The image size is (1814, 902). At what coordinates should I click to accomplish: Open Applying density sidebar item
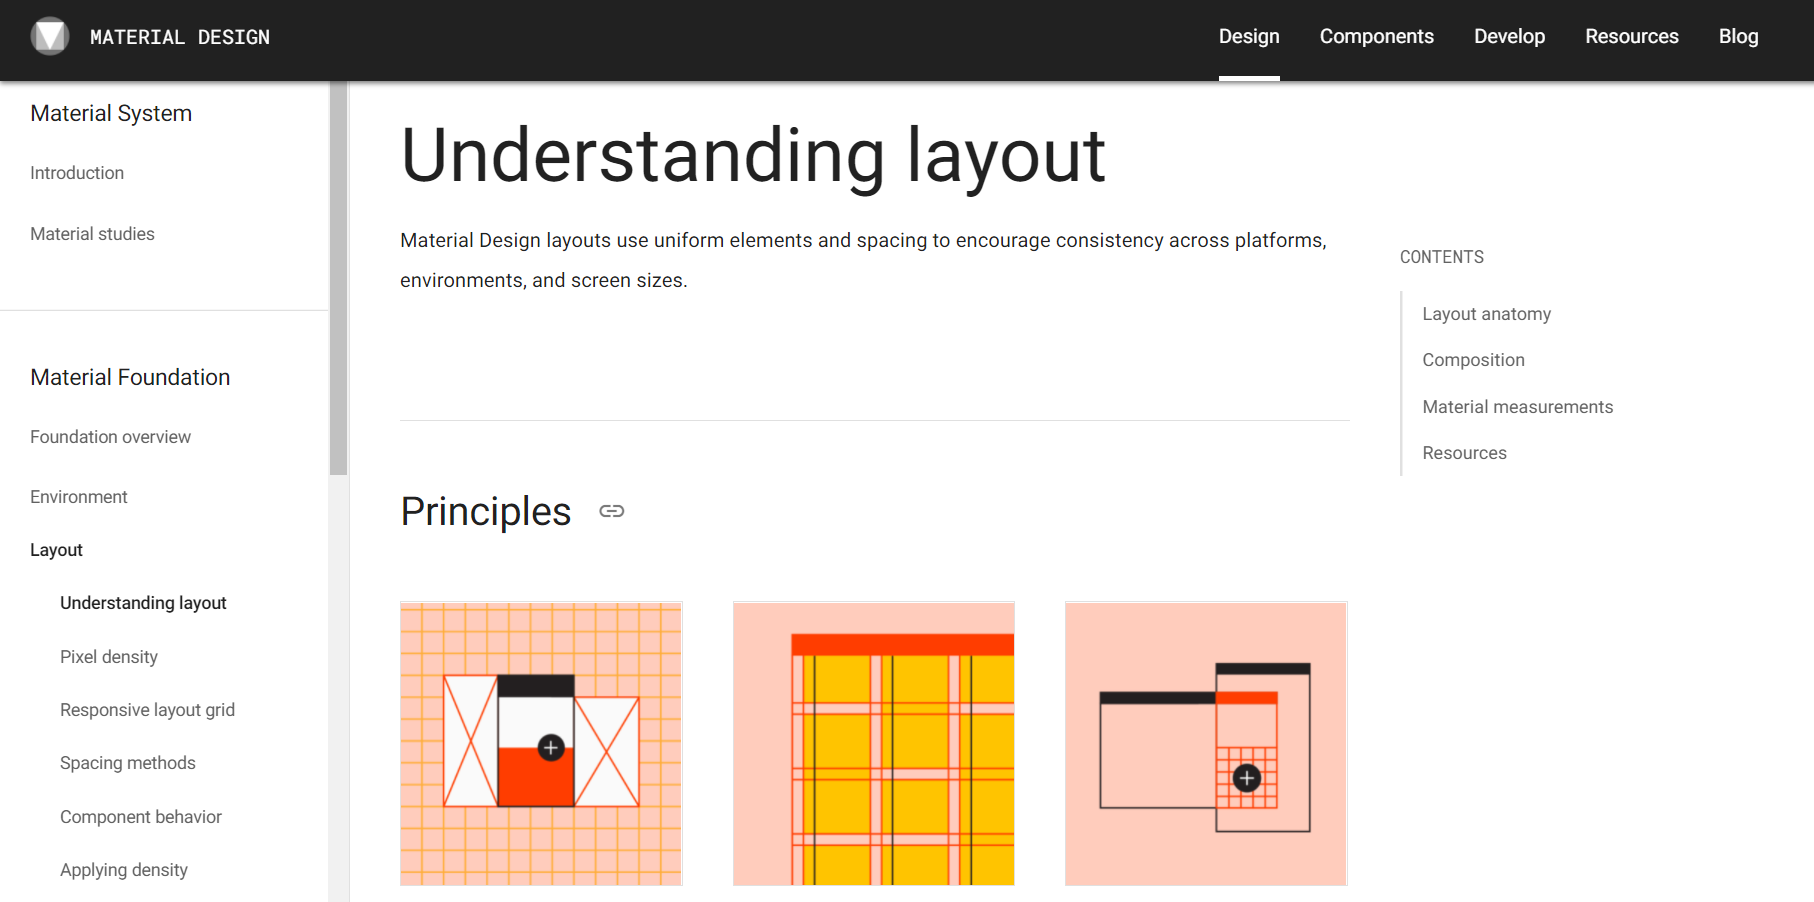(124, 870)
